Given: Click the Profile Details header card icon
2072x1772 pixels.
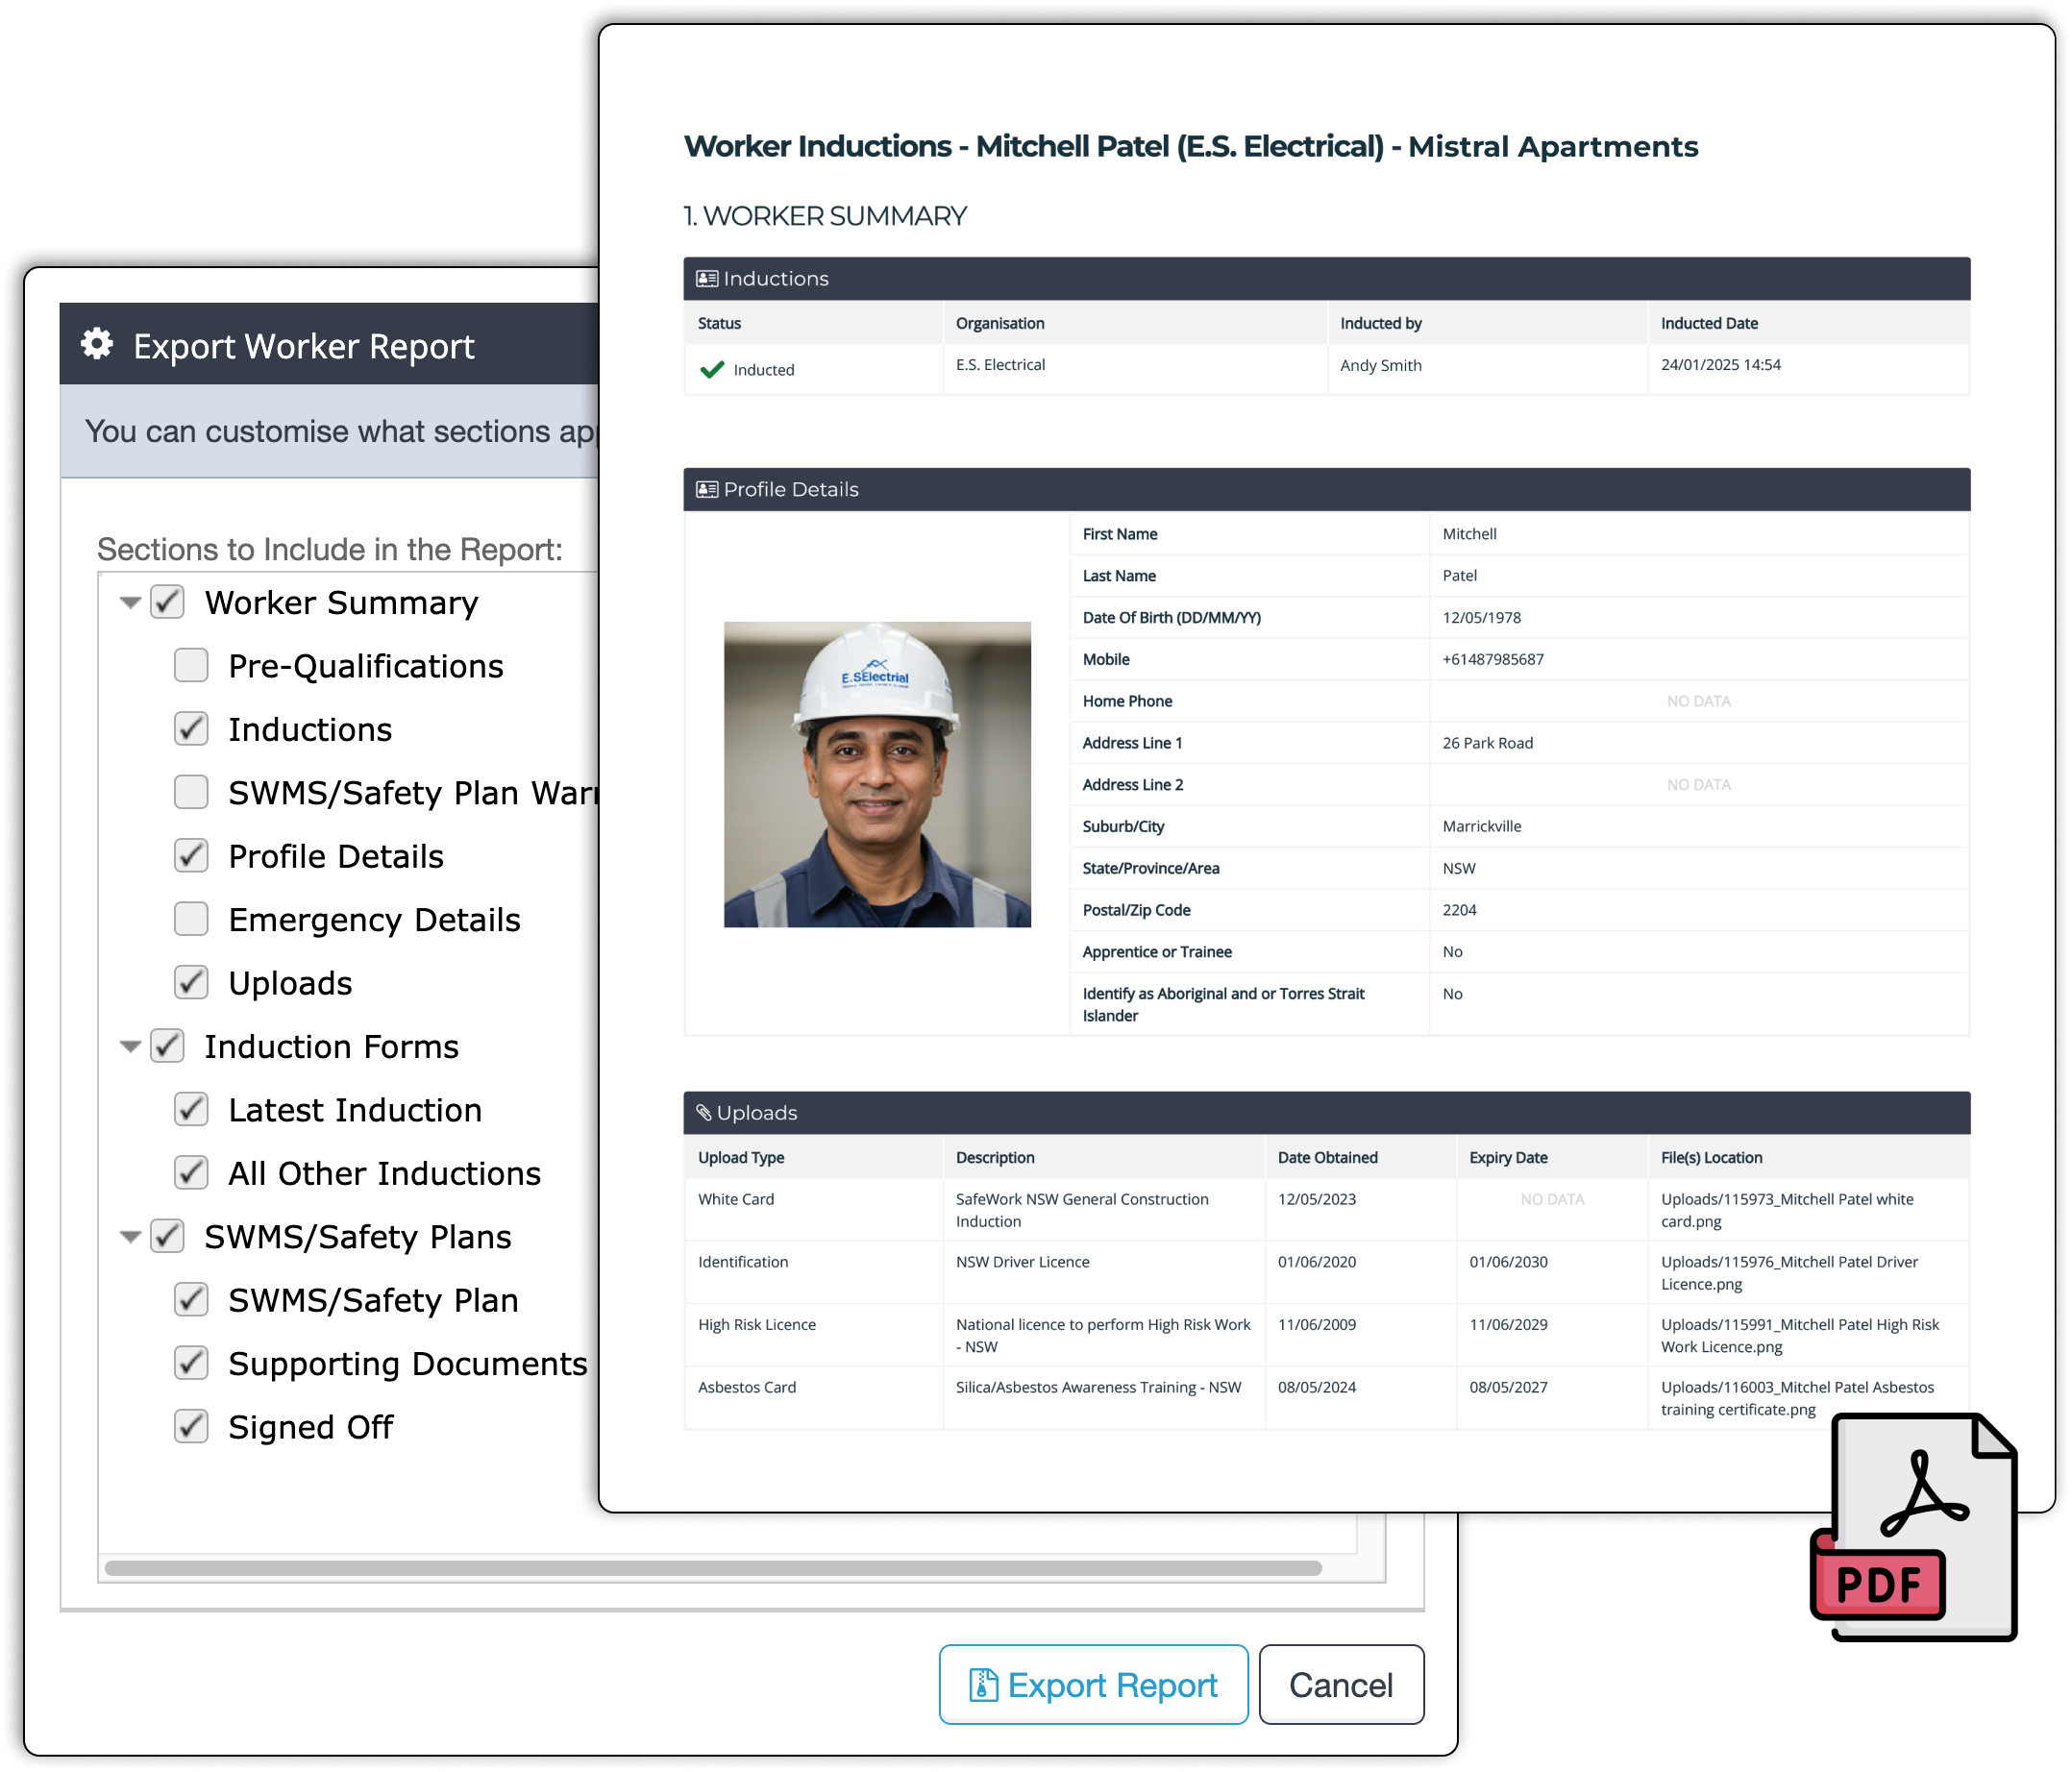Looking at the screenshot, I should (x=707, y=490).
